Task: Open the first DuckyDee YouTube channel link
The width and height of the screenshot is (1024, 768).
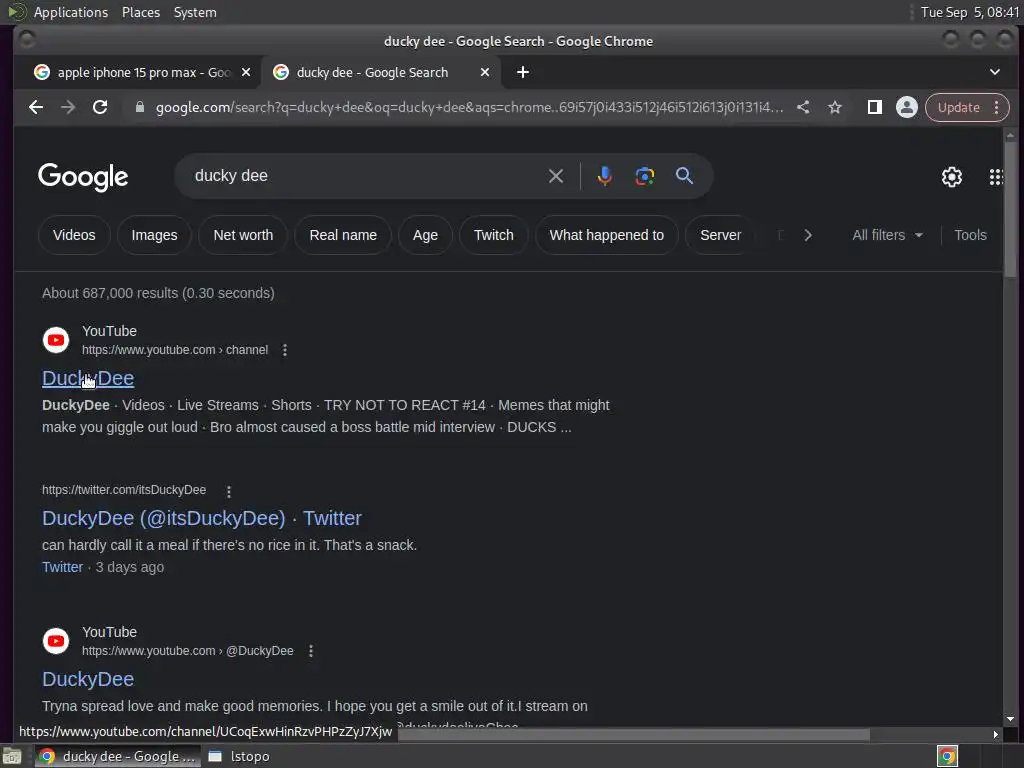Action: [x=88, y=378]
